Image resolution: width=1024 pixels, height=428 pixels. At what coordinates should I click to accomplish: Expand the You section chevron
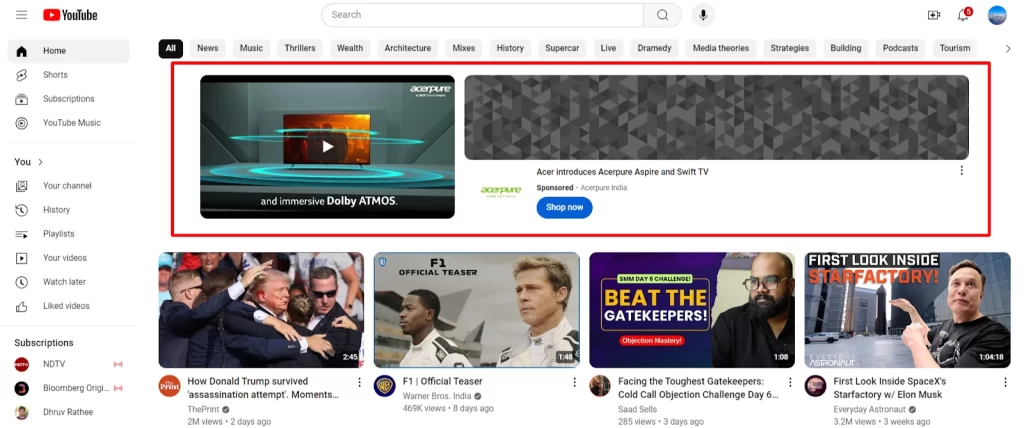point(40,162)
